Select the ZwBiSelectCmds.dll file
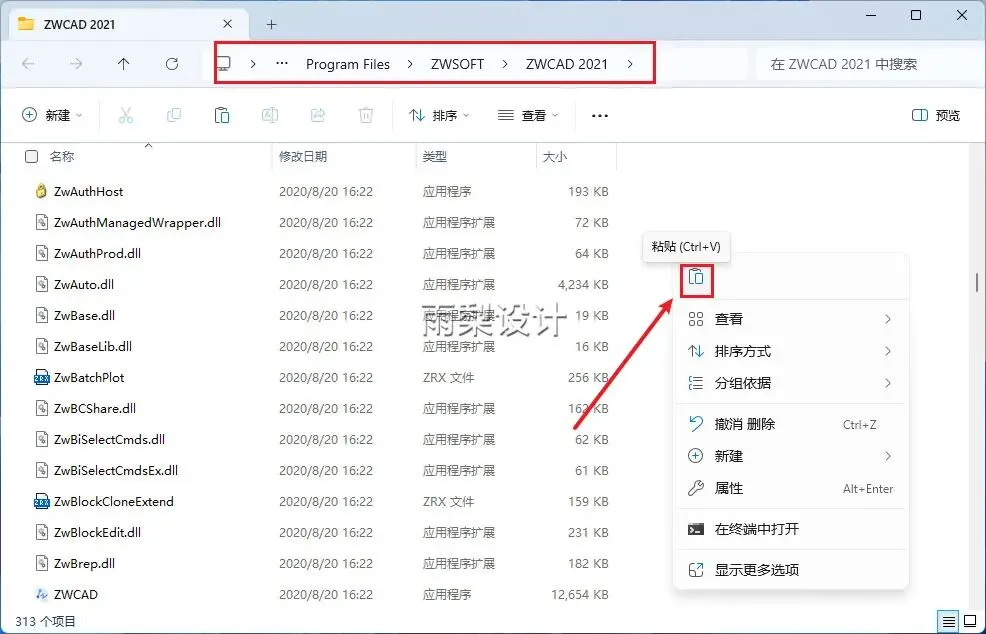The height and width of the screenshot is (634, 986). click(x=109, y=439)
